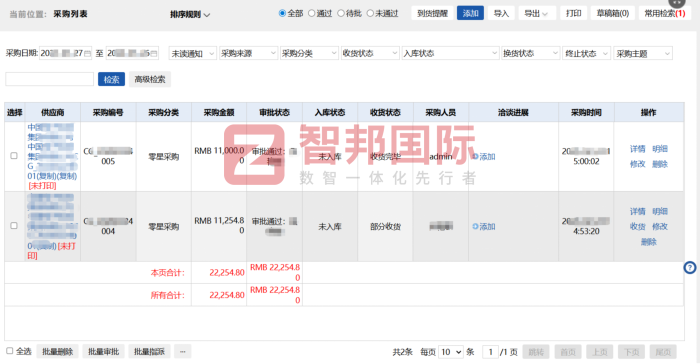The width and height of the screenshot is (700, 364).
Task: Check the 全选 select-all checkbox
Action: [x=9, y=351]
